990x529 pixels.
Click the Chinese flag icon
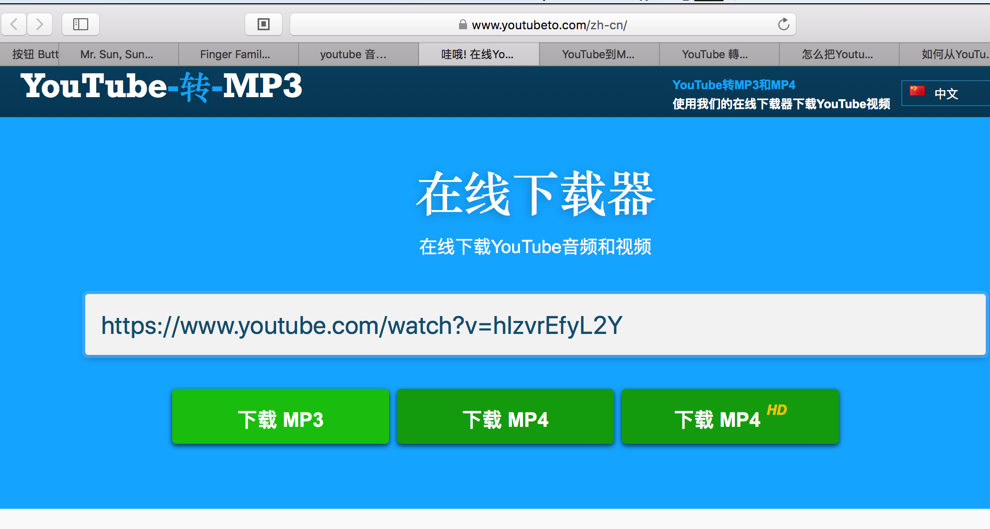(917, 92)
